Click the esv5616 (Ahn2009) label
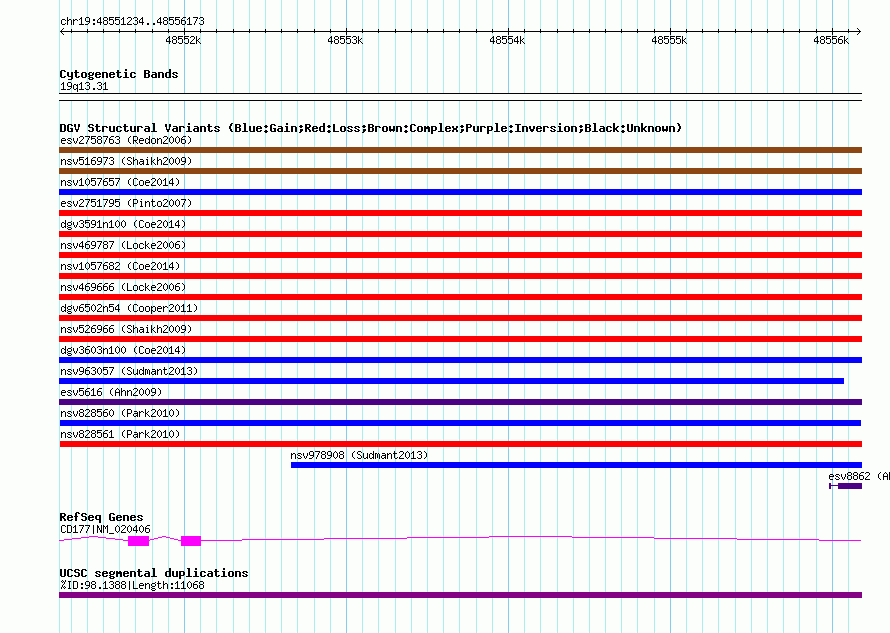The image size is (890, 633). 111,392
